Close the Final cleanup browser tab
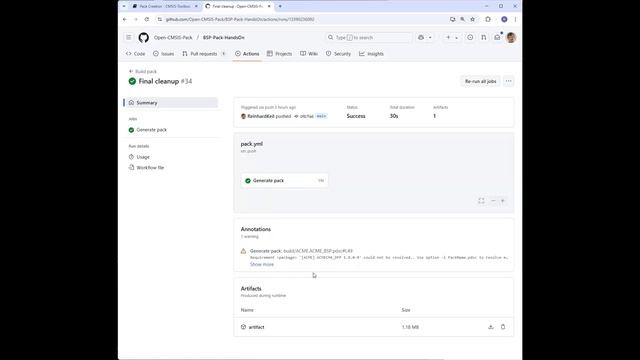 tap(269, 6)
